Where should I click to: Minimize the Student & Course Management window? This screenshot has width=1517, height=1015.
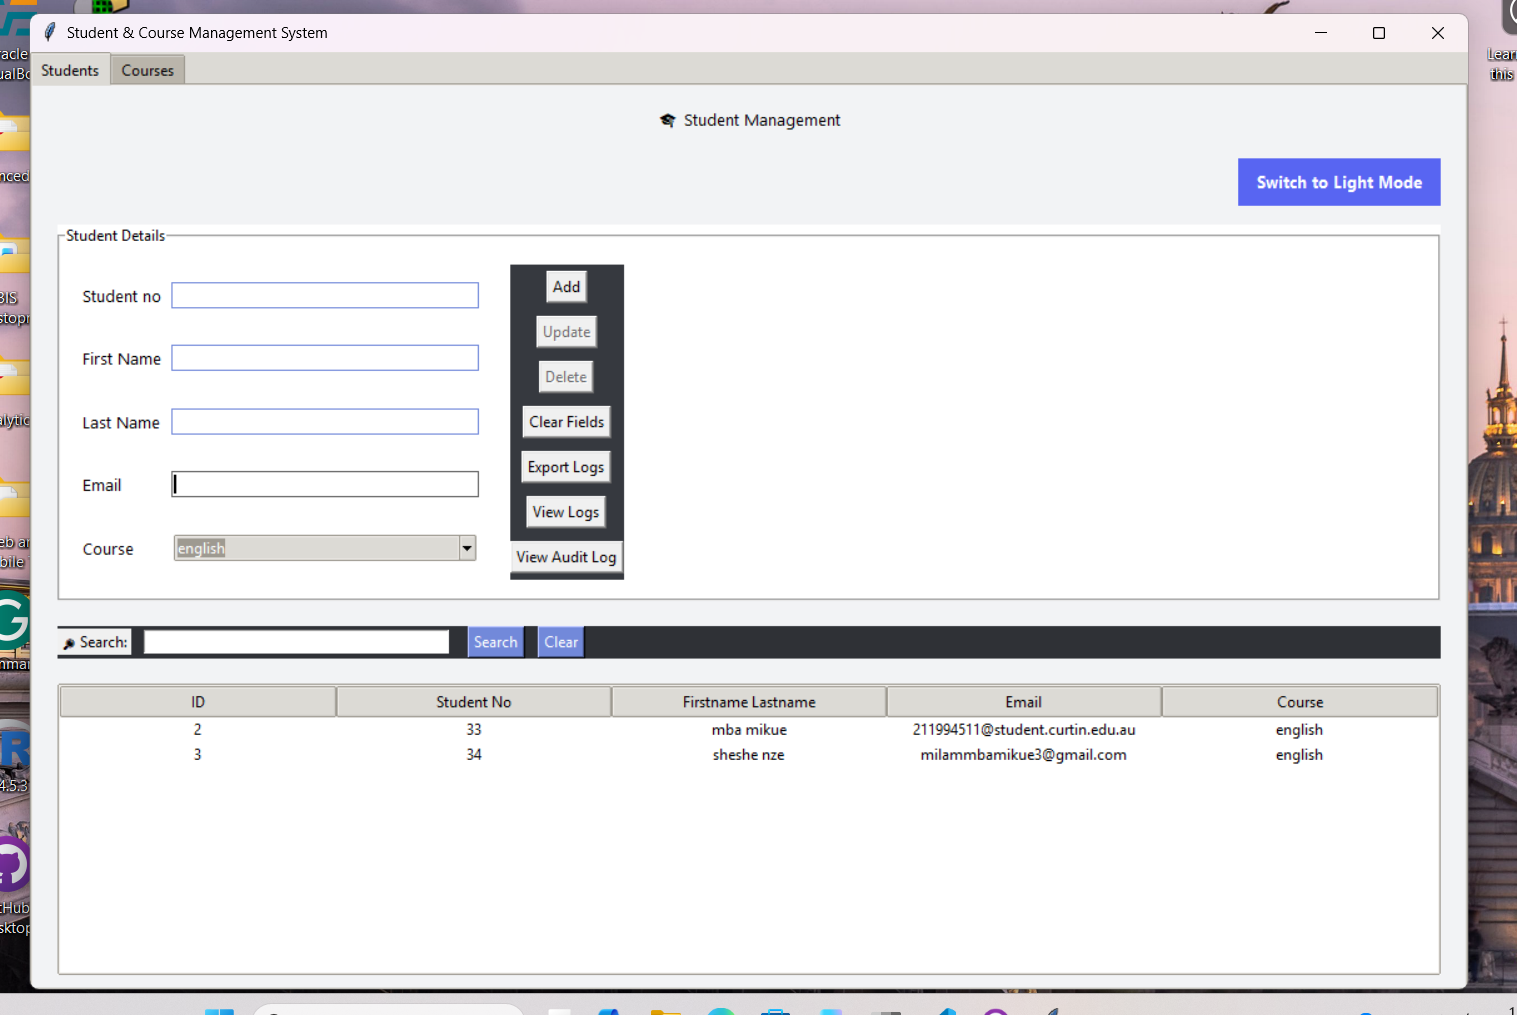(1320, 33)
